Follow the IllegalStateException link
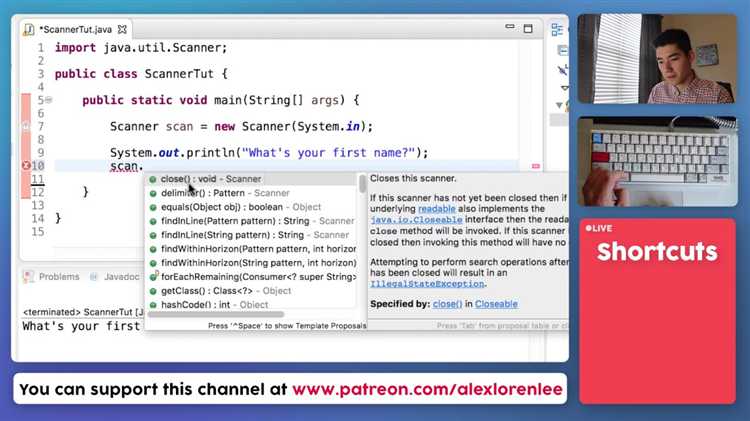 click(x=427, y=284)
